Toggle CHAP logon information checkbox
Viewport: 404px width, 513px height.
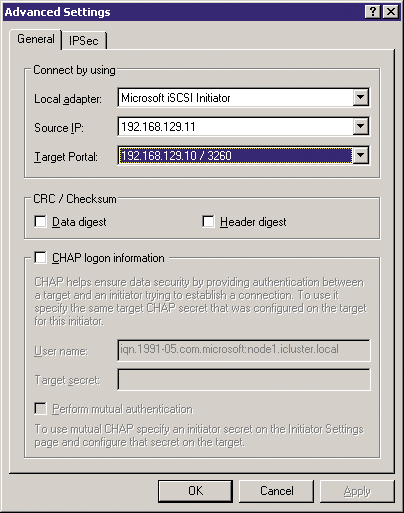point(40,258)
